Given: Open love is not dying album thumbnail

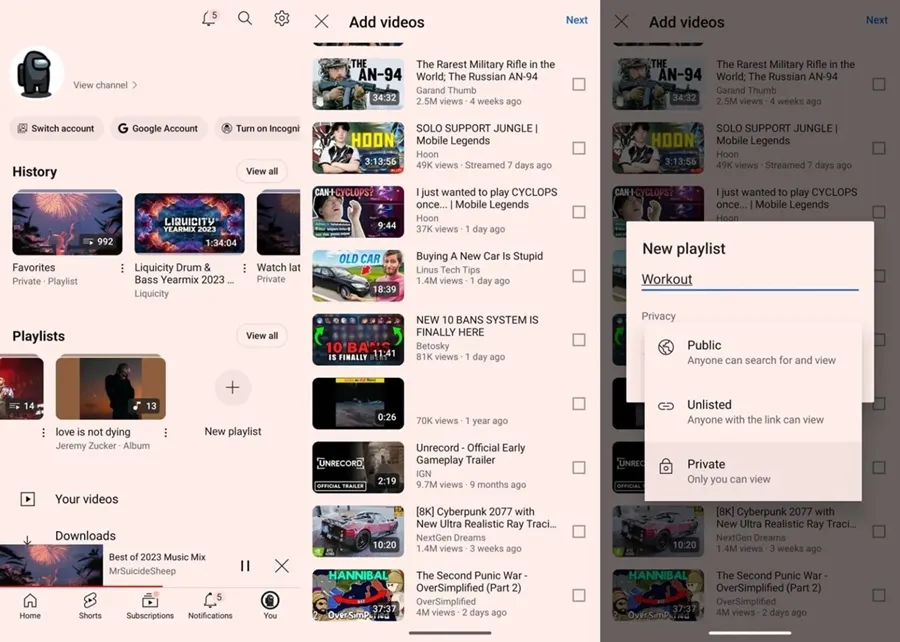Looking at the screenshot, I should pos(111,387).
